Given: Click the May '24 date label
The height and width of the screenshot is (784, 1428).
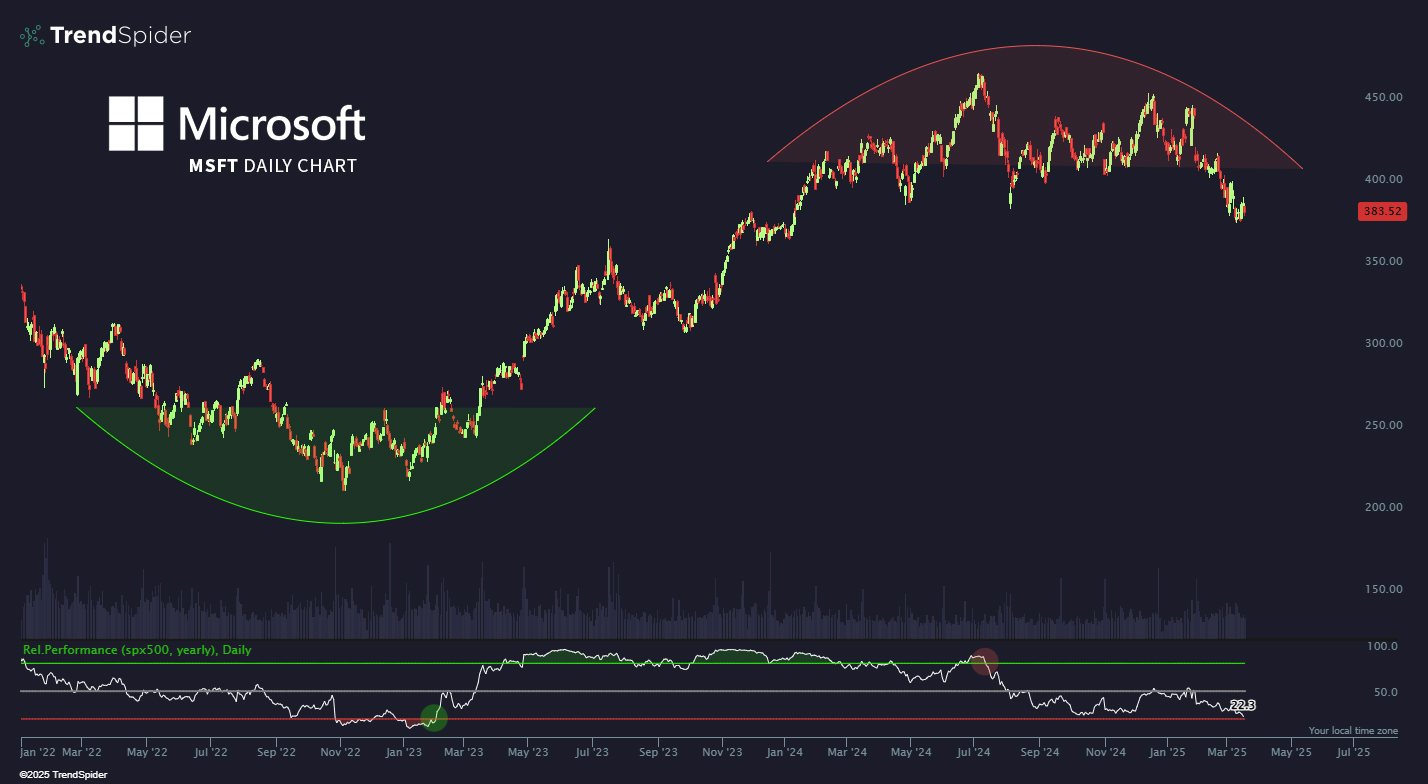Looking at the screenshot, I should point(910,751).
